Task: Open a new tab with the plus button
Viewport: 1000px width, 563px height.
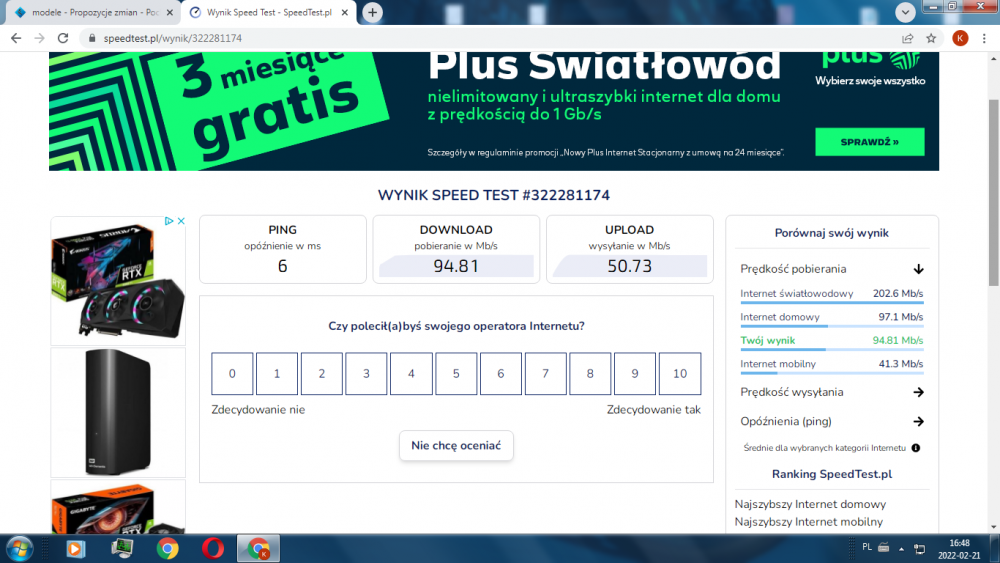Action: tap(373, 12)
